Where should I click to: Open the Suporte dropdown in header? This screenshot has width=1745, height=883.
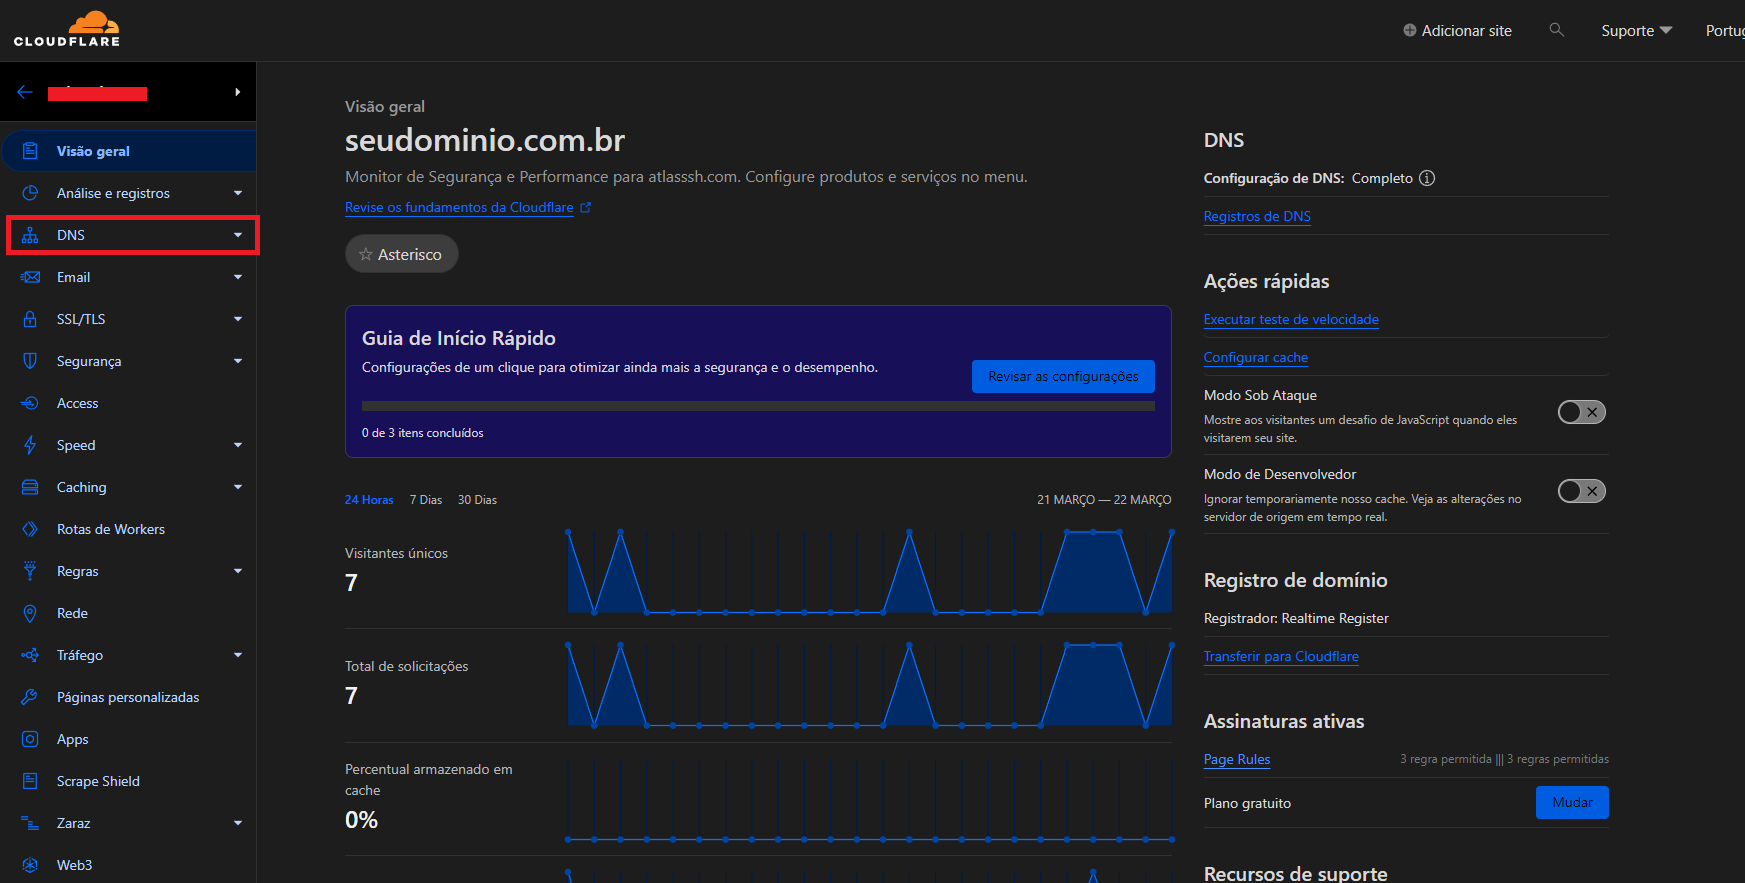(x=1636, y=31)
